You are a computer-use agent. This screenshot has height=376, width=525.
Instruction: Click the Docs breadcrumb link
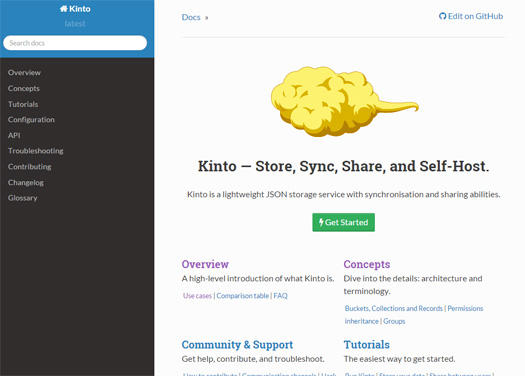(191, 17)
